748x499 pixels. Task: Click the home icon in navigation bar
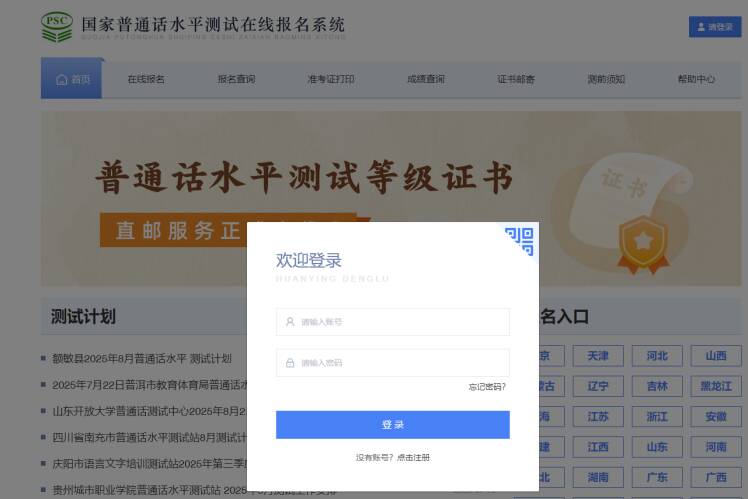[x=62, y=80]
